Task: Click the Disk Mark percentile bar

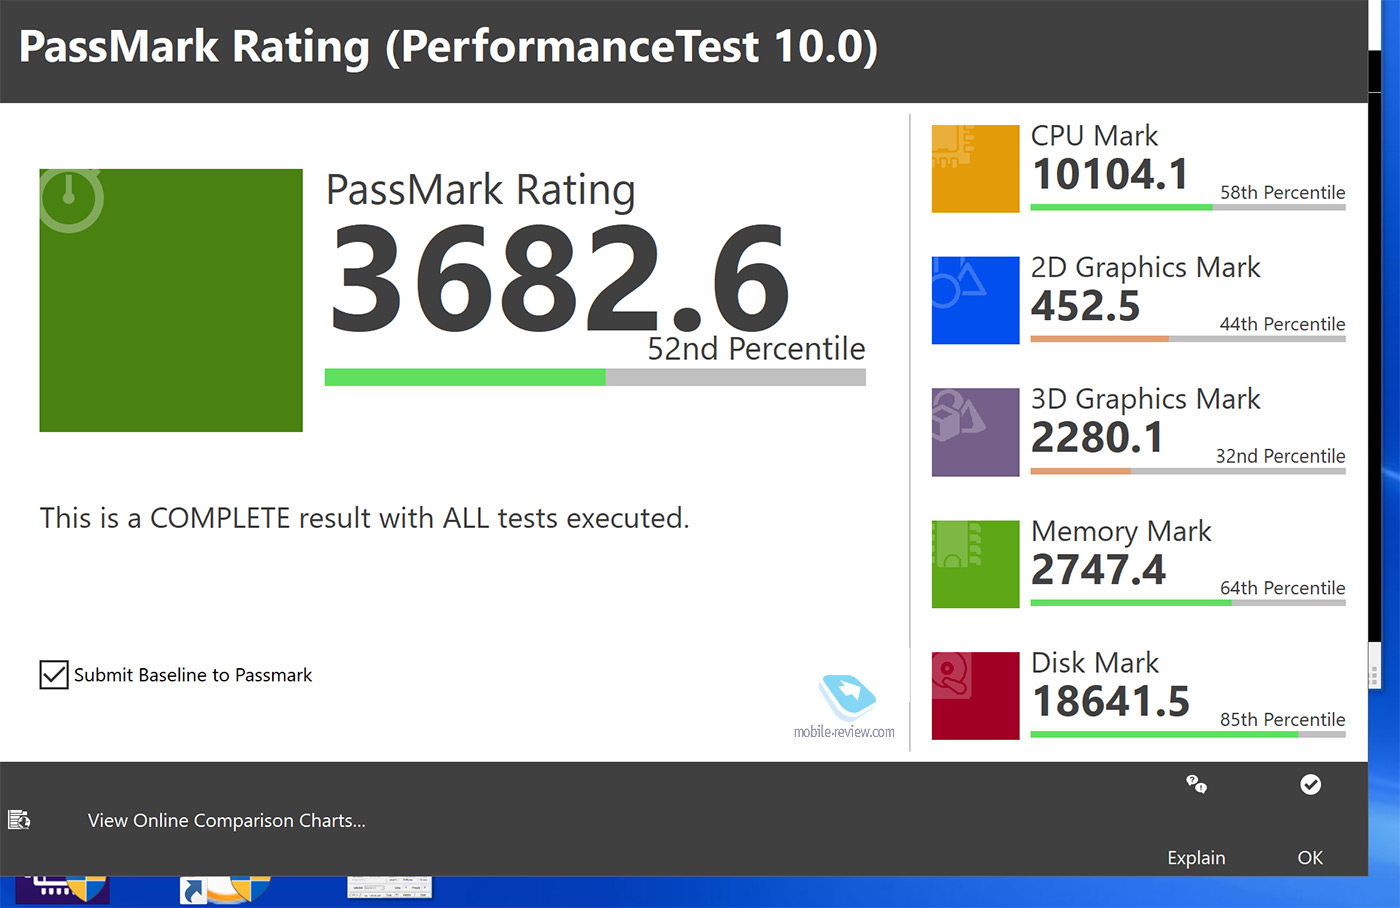Action: tap(1188, 734)
